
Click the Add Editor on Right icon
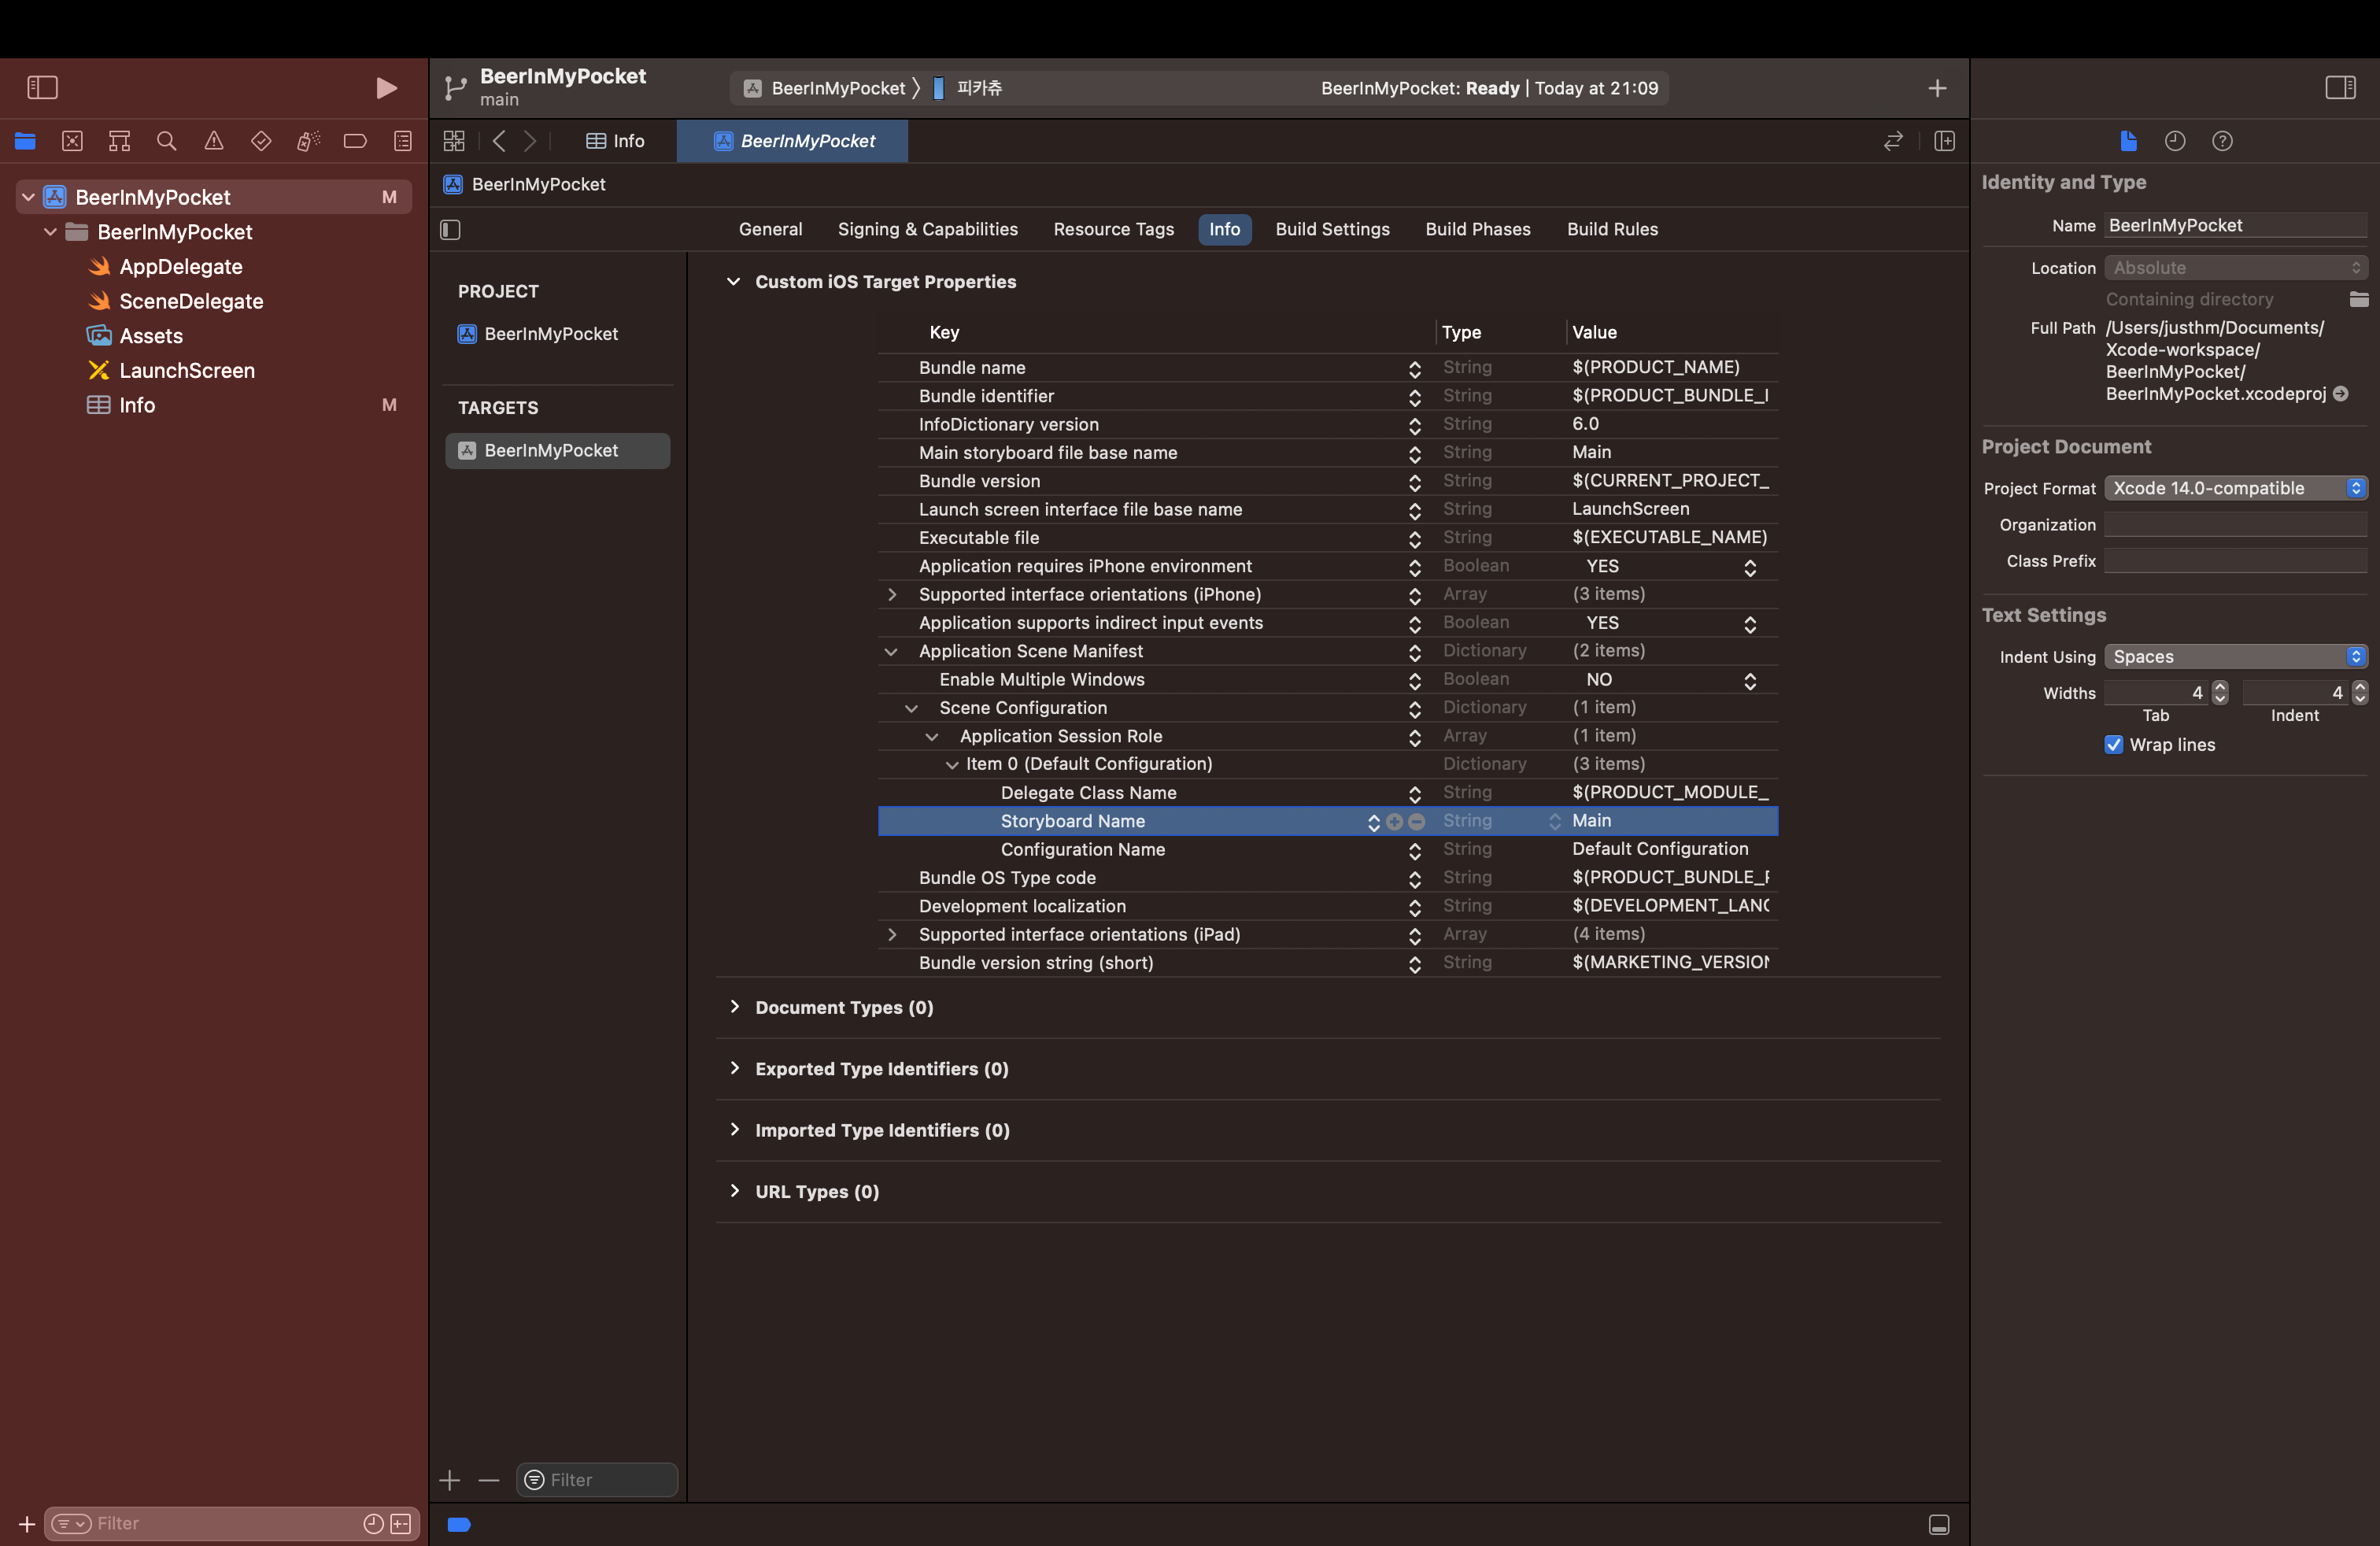tap(1944, 141)
